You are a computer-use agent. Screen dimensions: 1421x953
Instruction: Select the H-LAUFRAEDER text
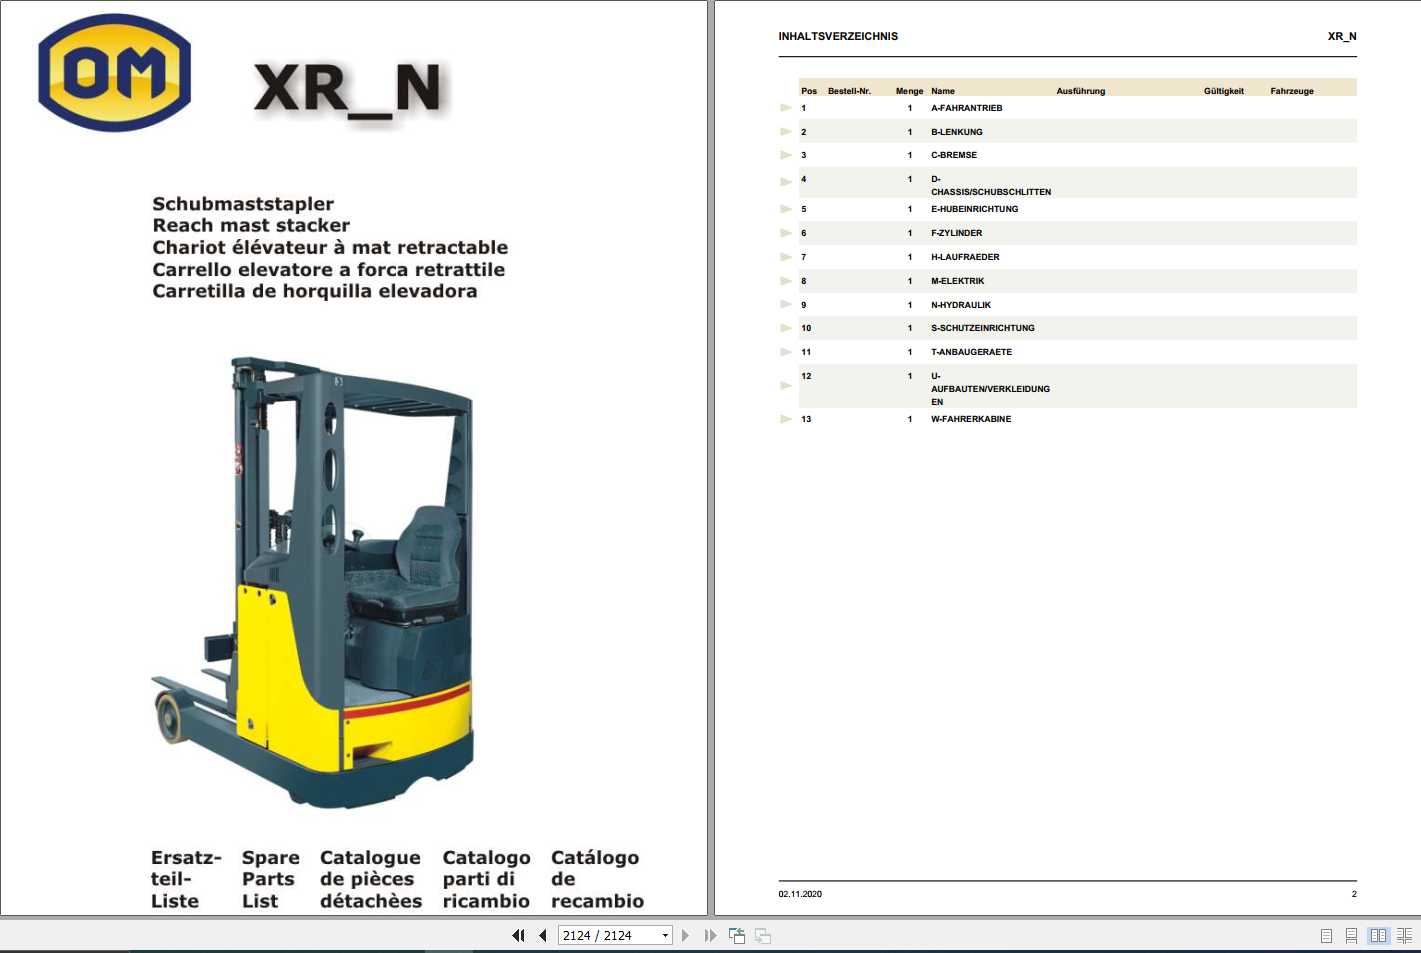pos(965,257)
